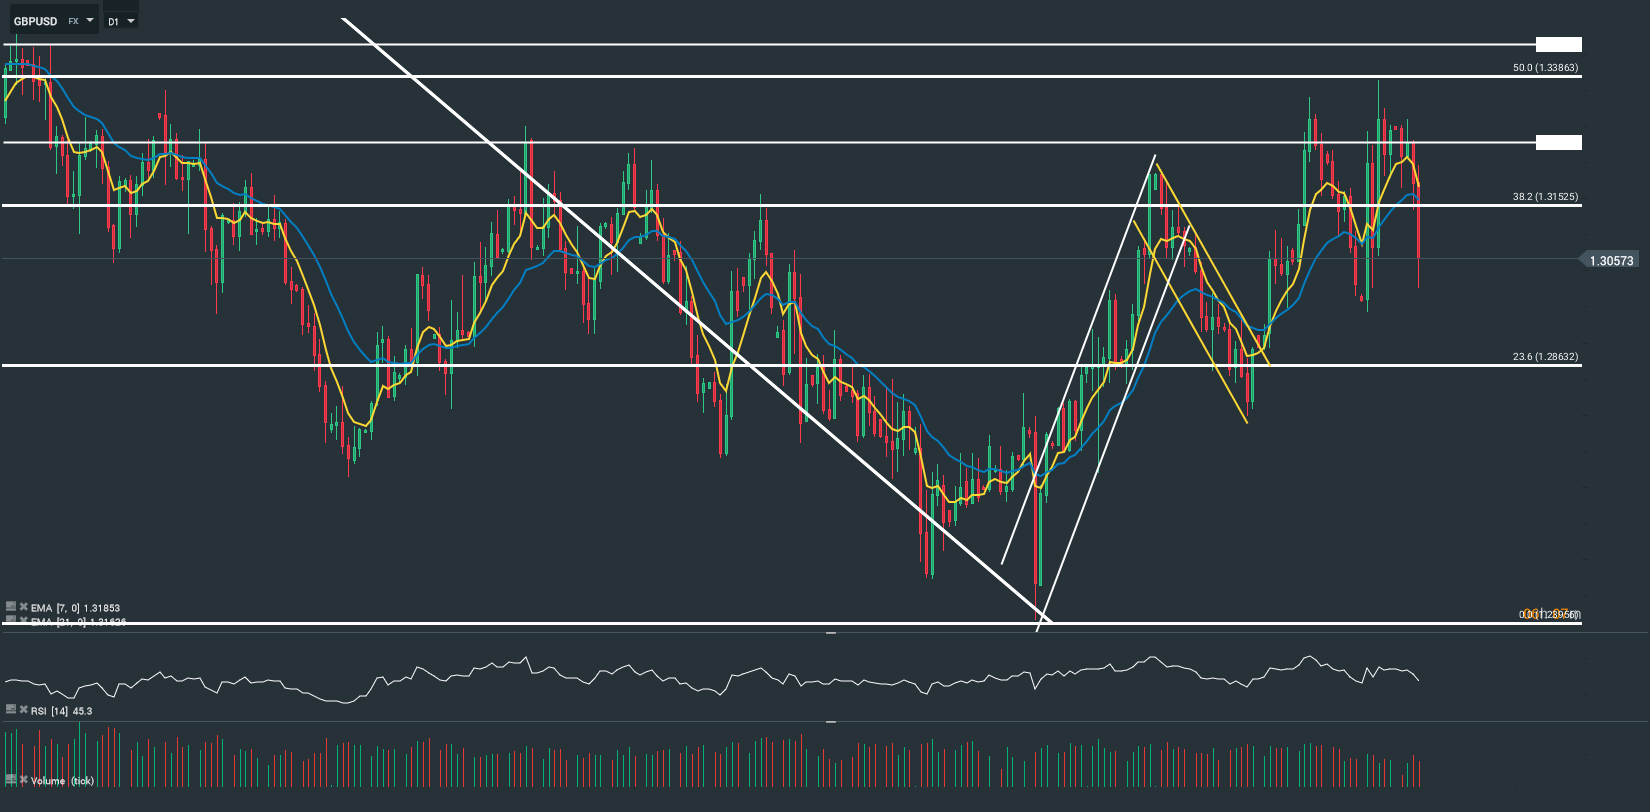Image resolution: width=1650 pixels, height=812 pixels.
Task: Remove the Volume (tick) indicator
Action: coord(23,779)
